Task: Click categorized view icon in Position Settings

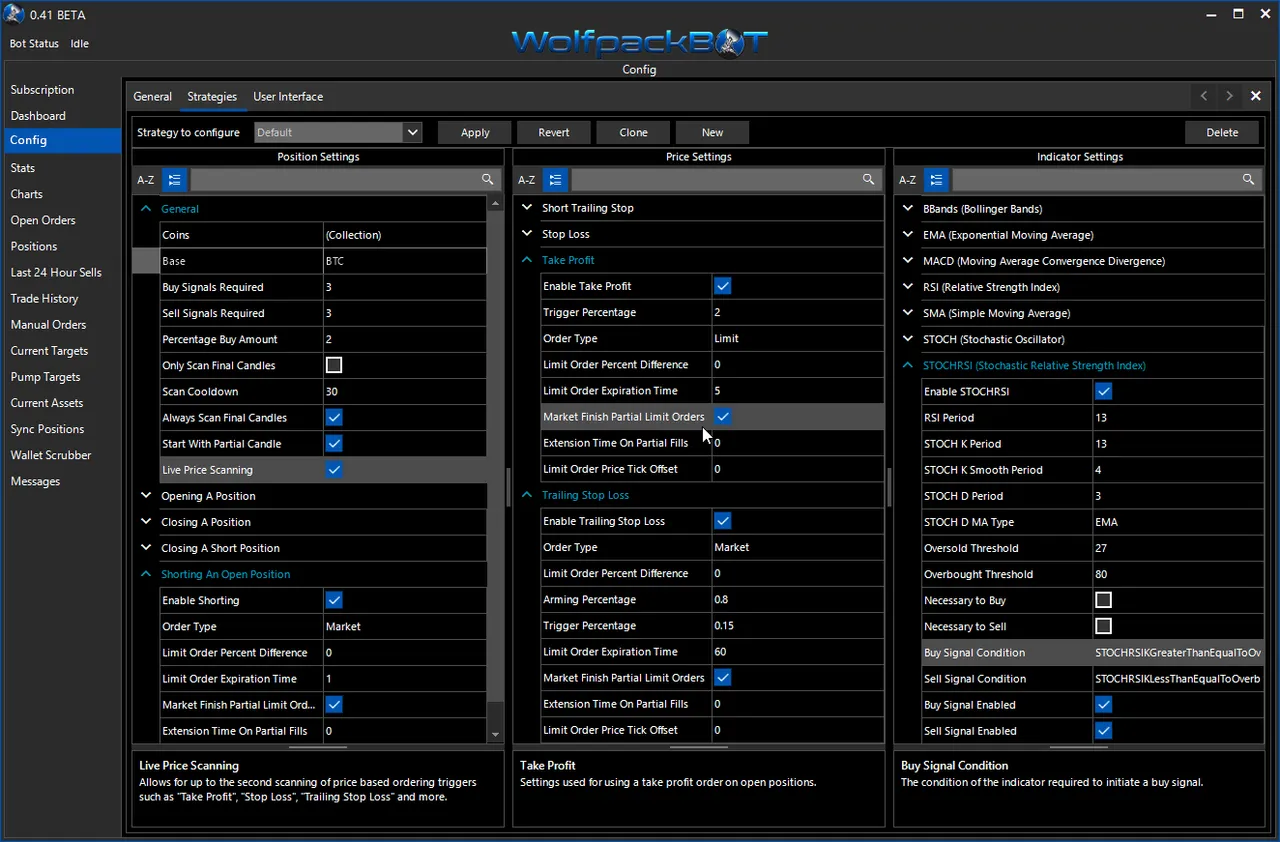Action: 175,180
